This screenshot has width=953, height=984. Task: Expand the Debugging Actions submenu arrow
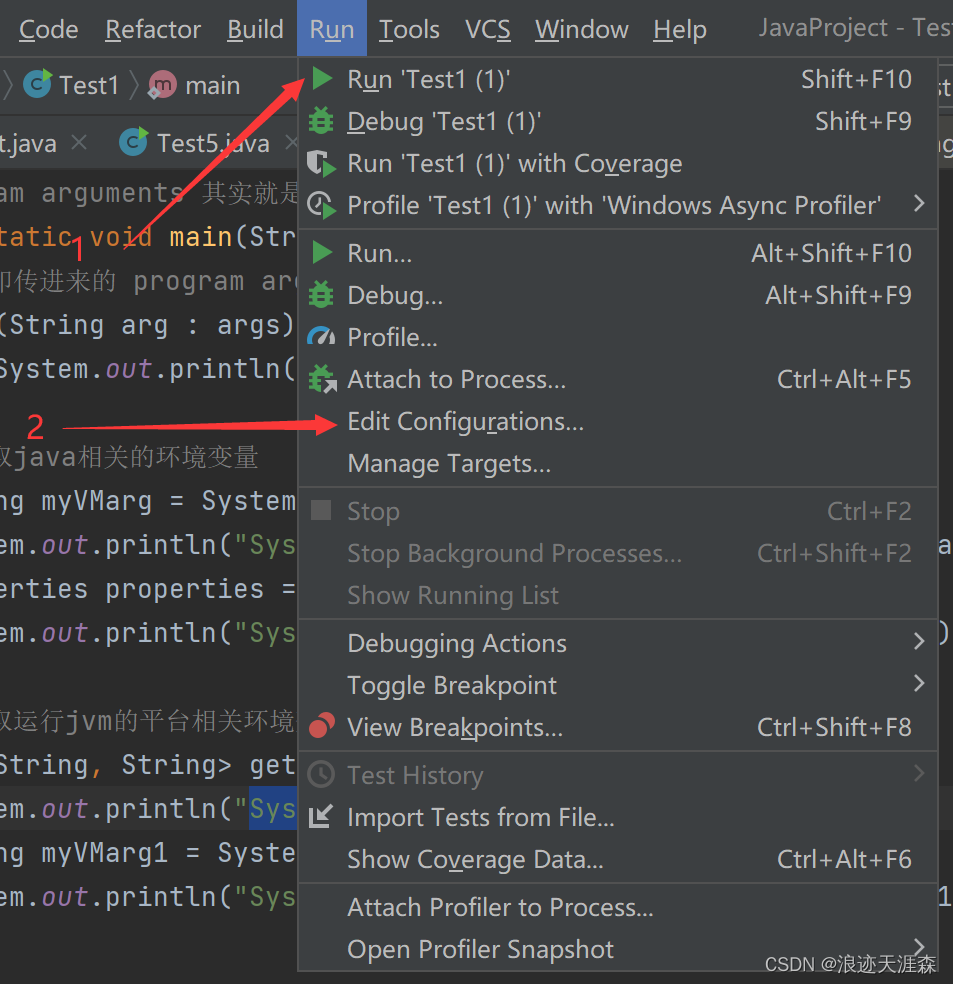919,643
